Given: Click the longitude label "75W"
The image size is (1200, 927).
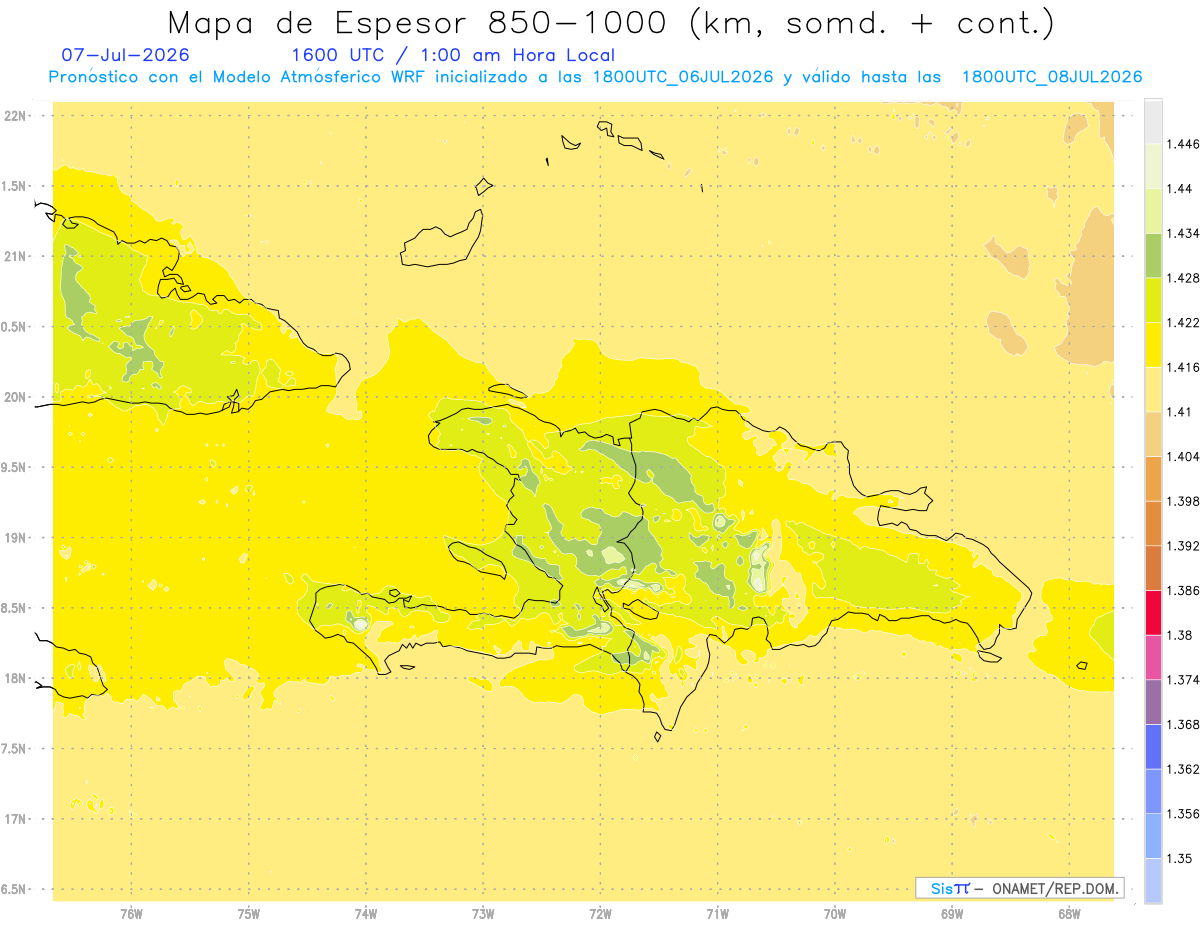Looking at the screenshot, I should [249, 913].
